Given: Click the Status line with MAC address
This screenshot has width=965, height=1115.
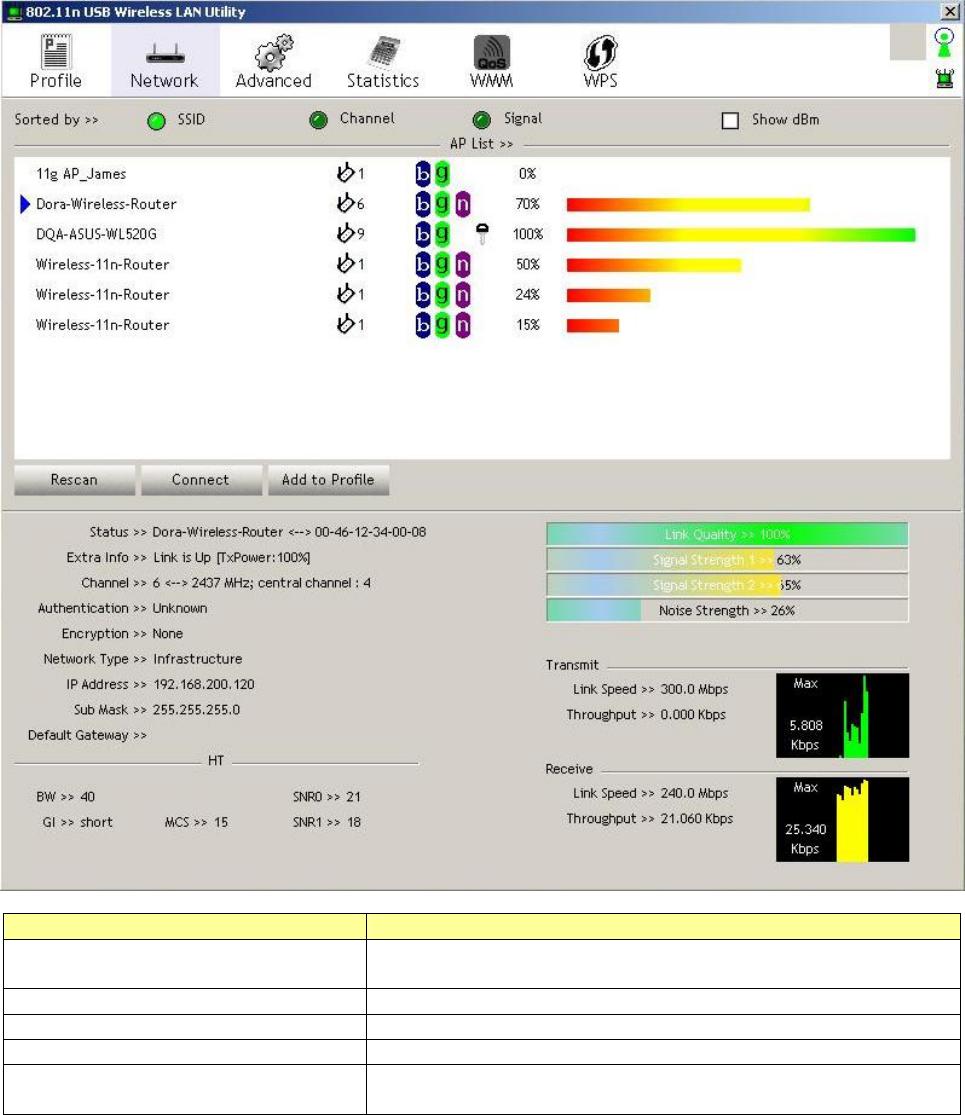Looking at the screenshot, I should click(x=257, y=532).
